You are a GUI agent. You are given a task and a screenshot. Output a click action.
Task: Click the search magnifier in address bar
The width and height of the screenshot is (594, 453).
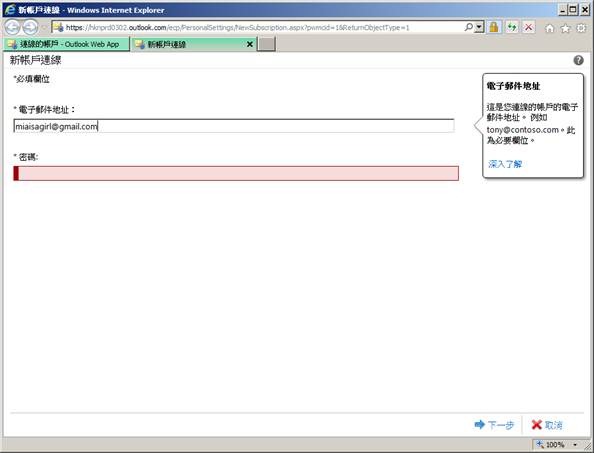(469, 27)
